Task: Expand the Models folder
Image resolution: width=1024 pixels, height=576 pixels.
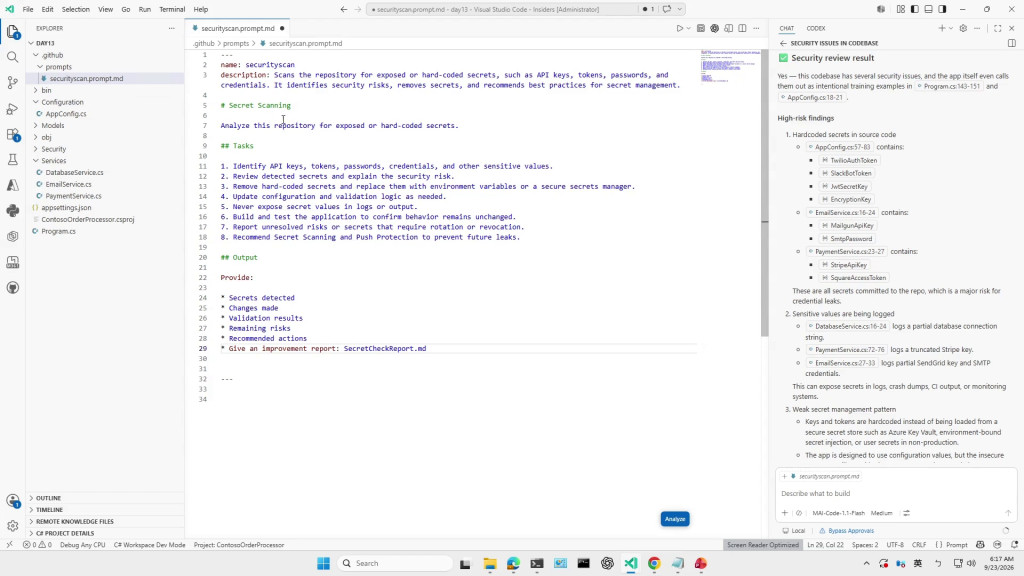Action: [52, 125]
